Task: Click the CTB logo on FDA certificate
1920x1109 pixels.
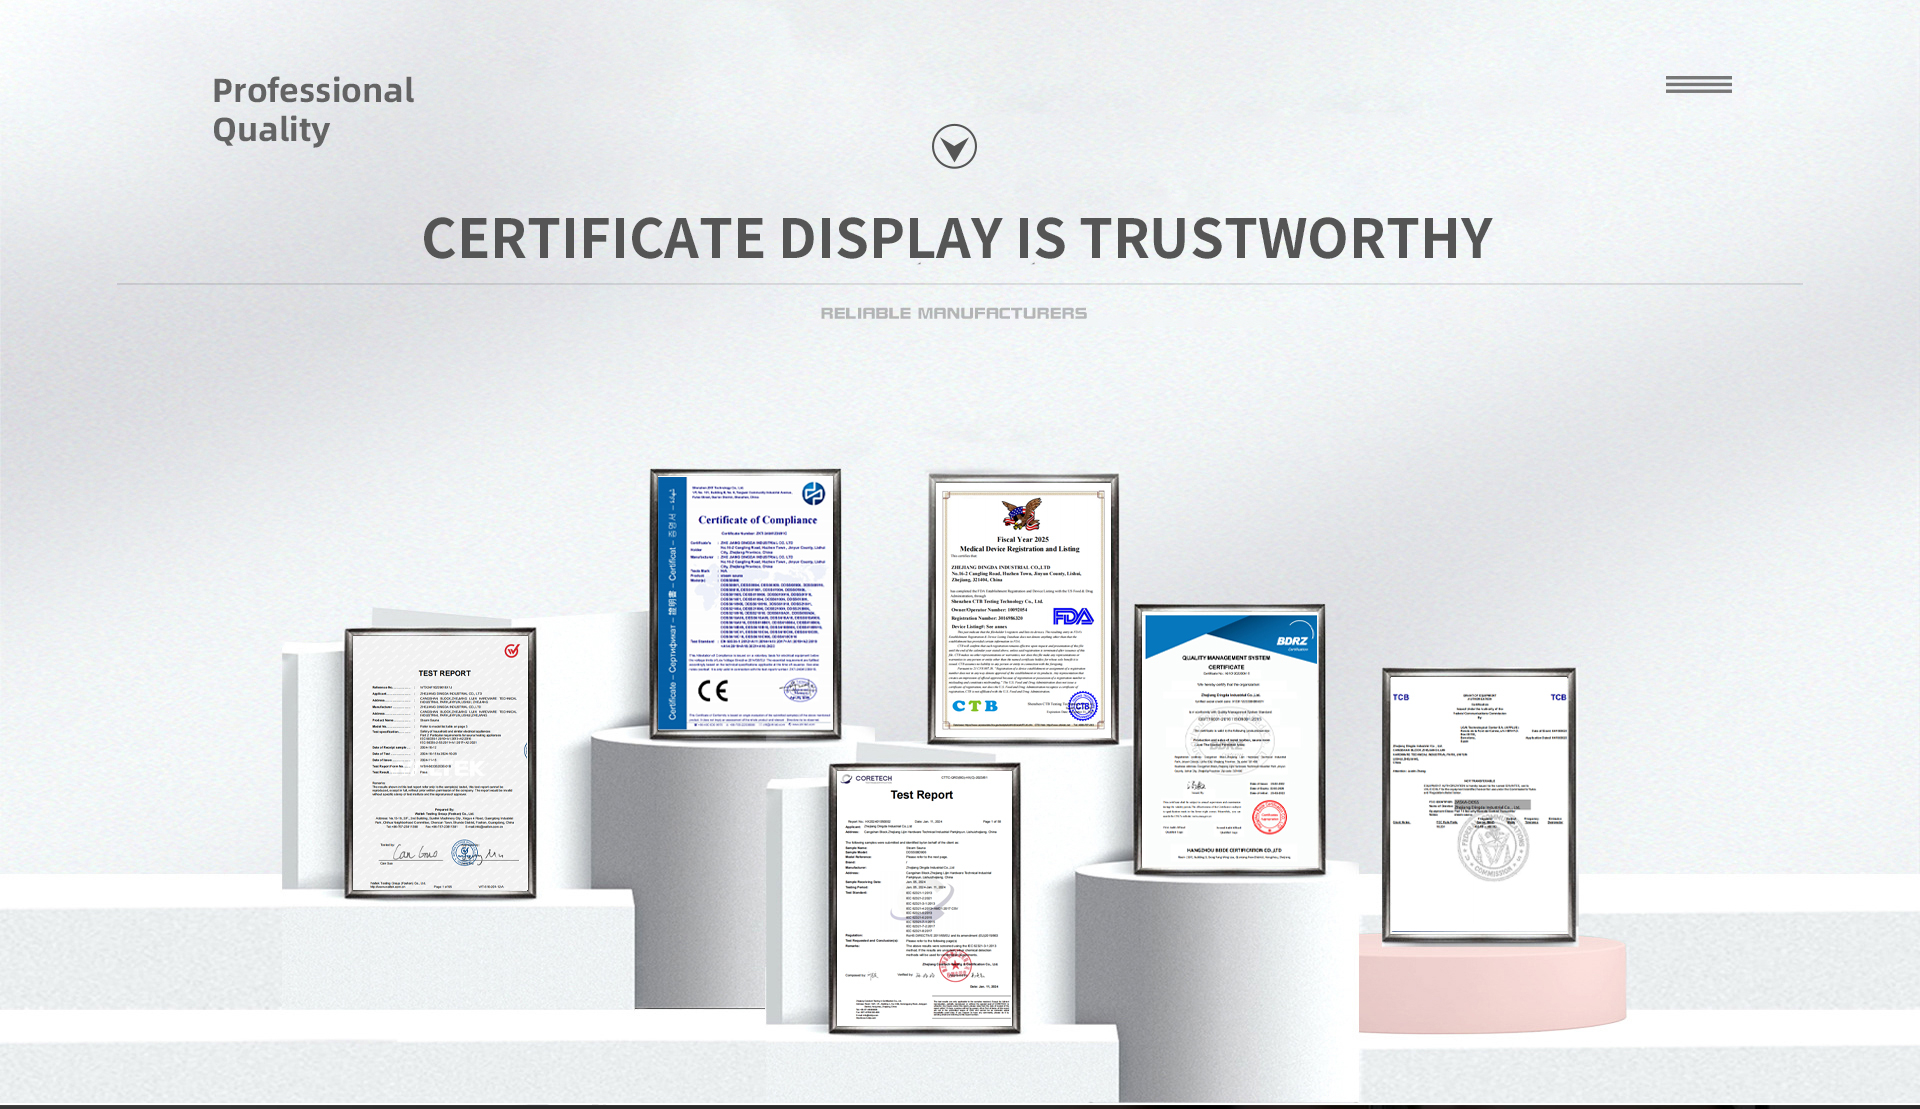Action: coord(974,706)
